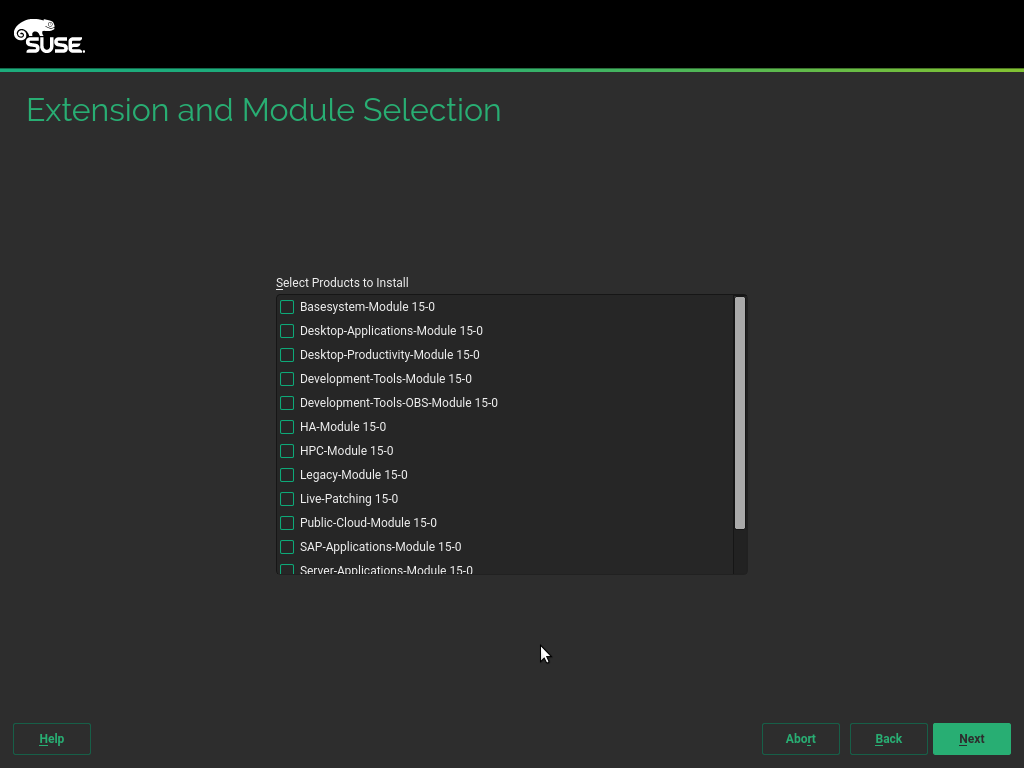This screenshot has height=768, width=1024.
Task: Check the SAP-Applications-Module 15-0 box
Action: 287,547
